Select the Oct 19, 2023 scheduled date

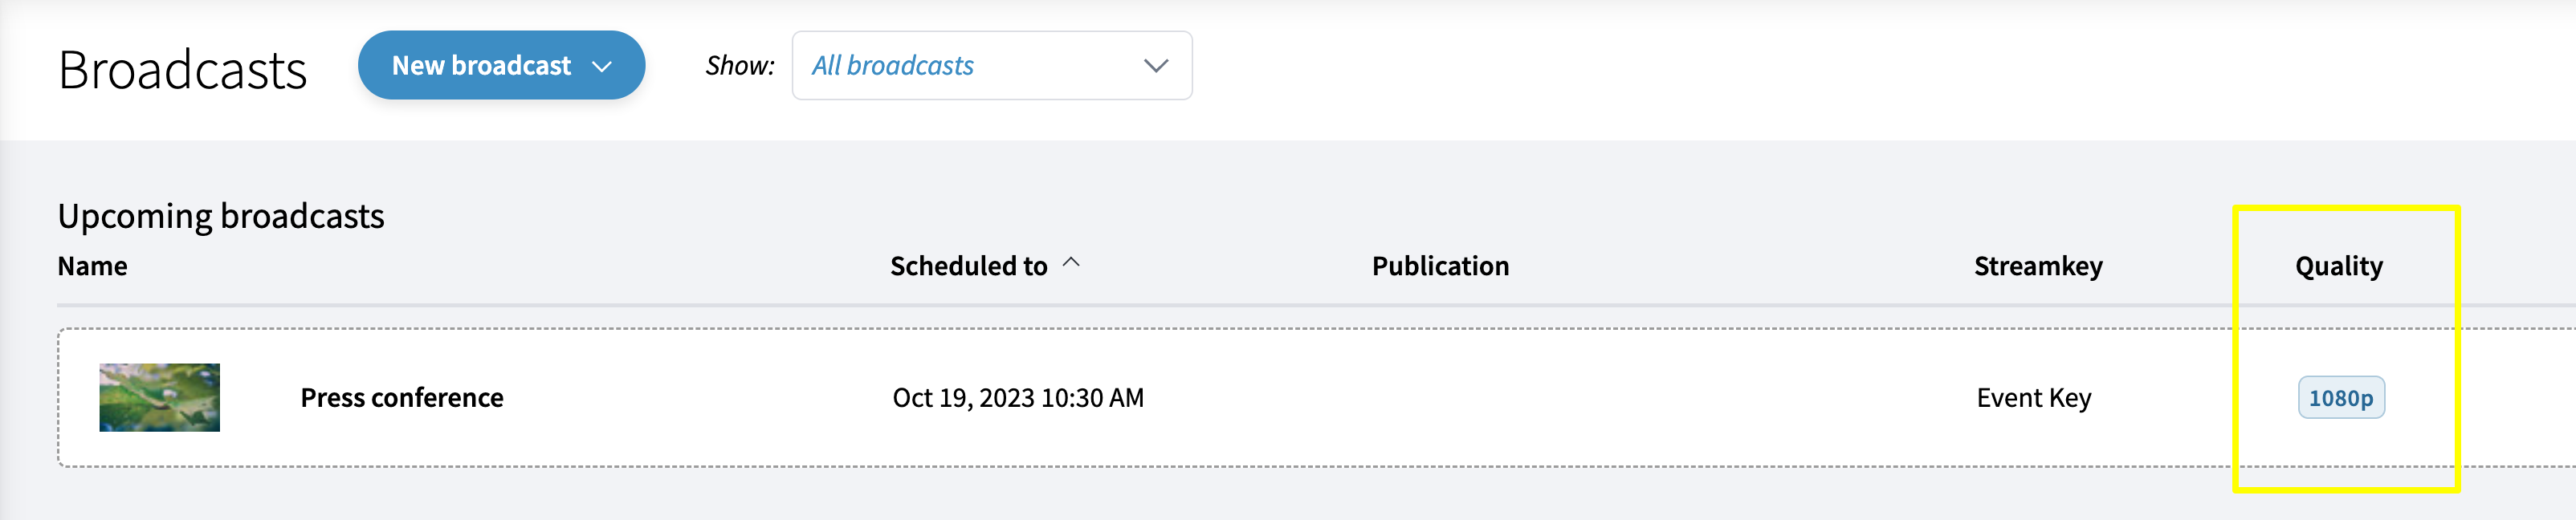[1018, 398]
